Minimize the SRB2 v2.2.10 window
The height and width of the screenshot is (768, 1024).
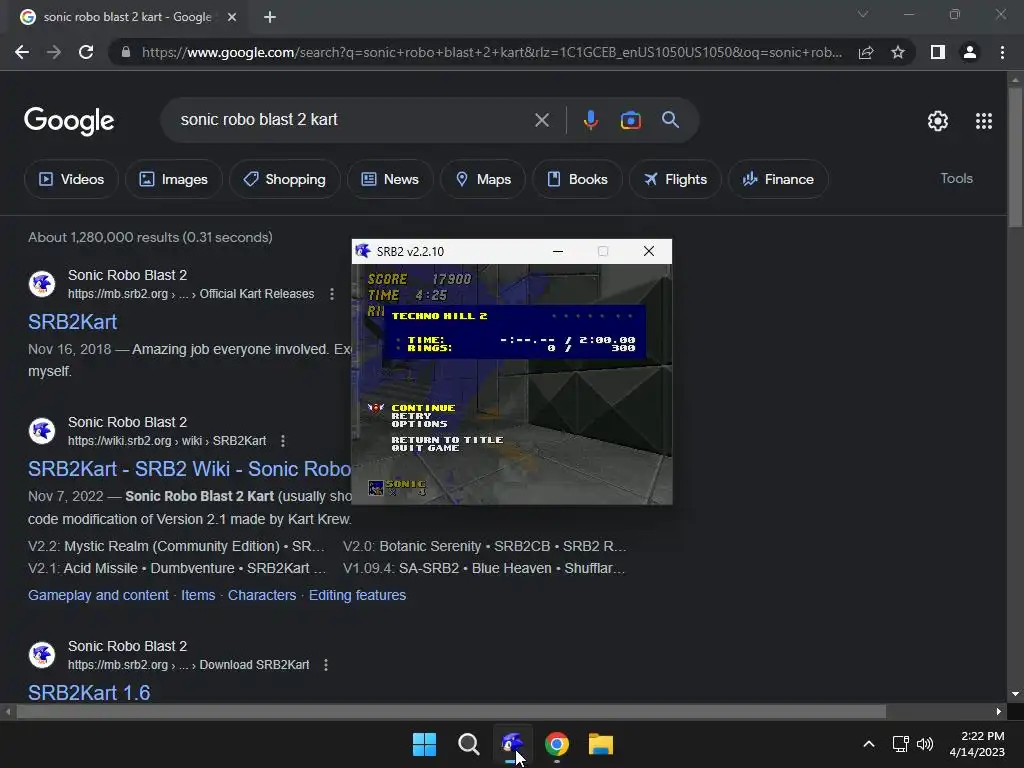tap(558, 251)
